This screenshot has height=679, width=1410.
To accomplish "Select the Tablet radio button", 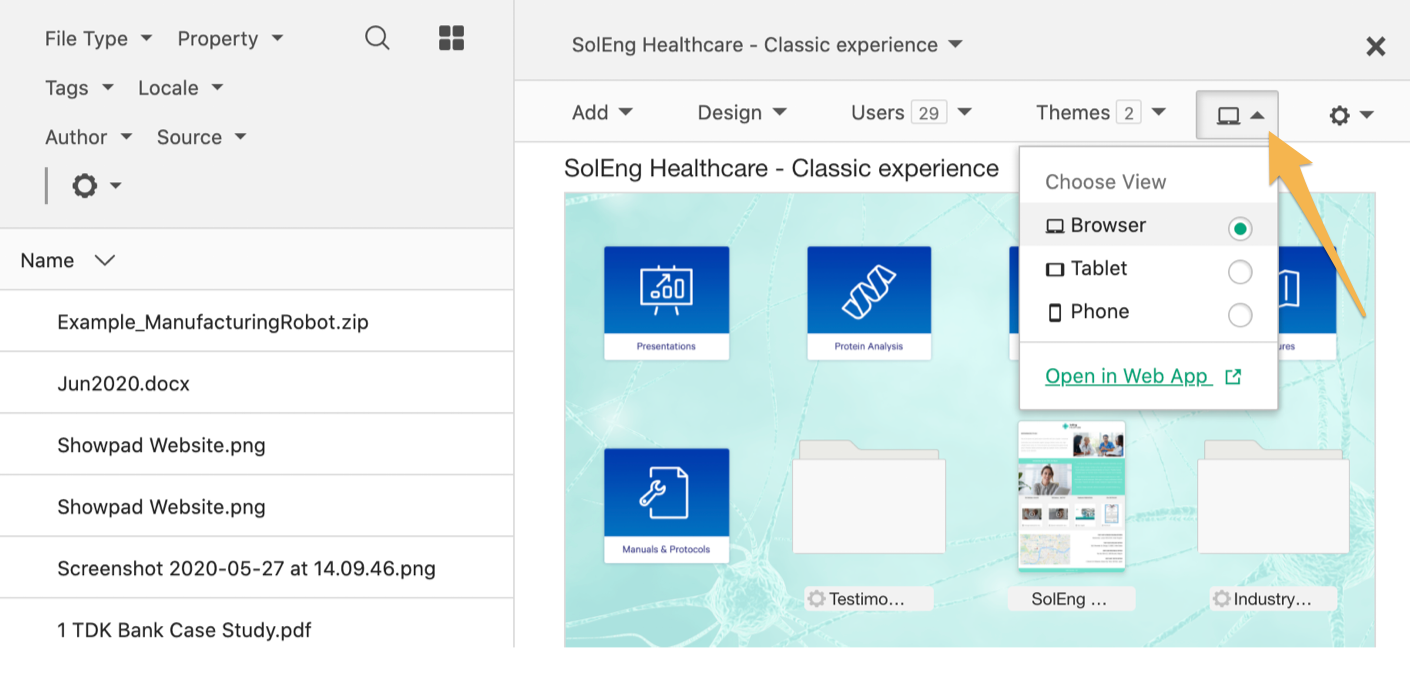I will (1240, 272).
